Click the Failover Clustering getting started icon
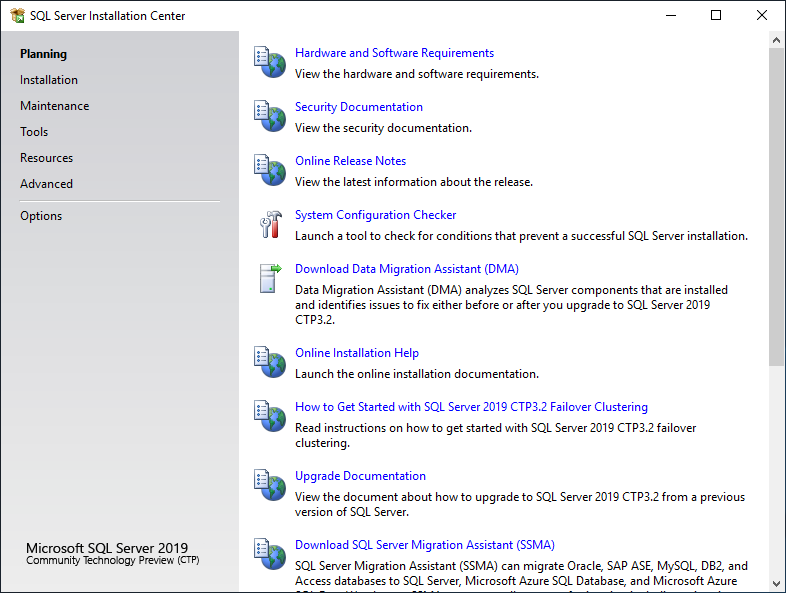The image size is (786, 593). click(270, 416)
